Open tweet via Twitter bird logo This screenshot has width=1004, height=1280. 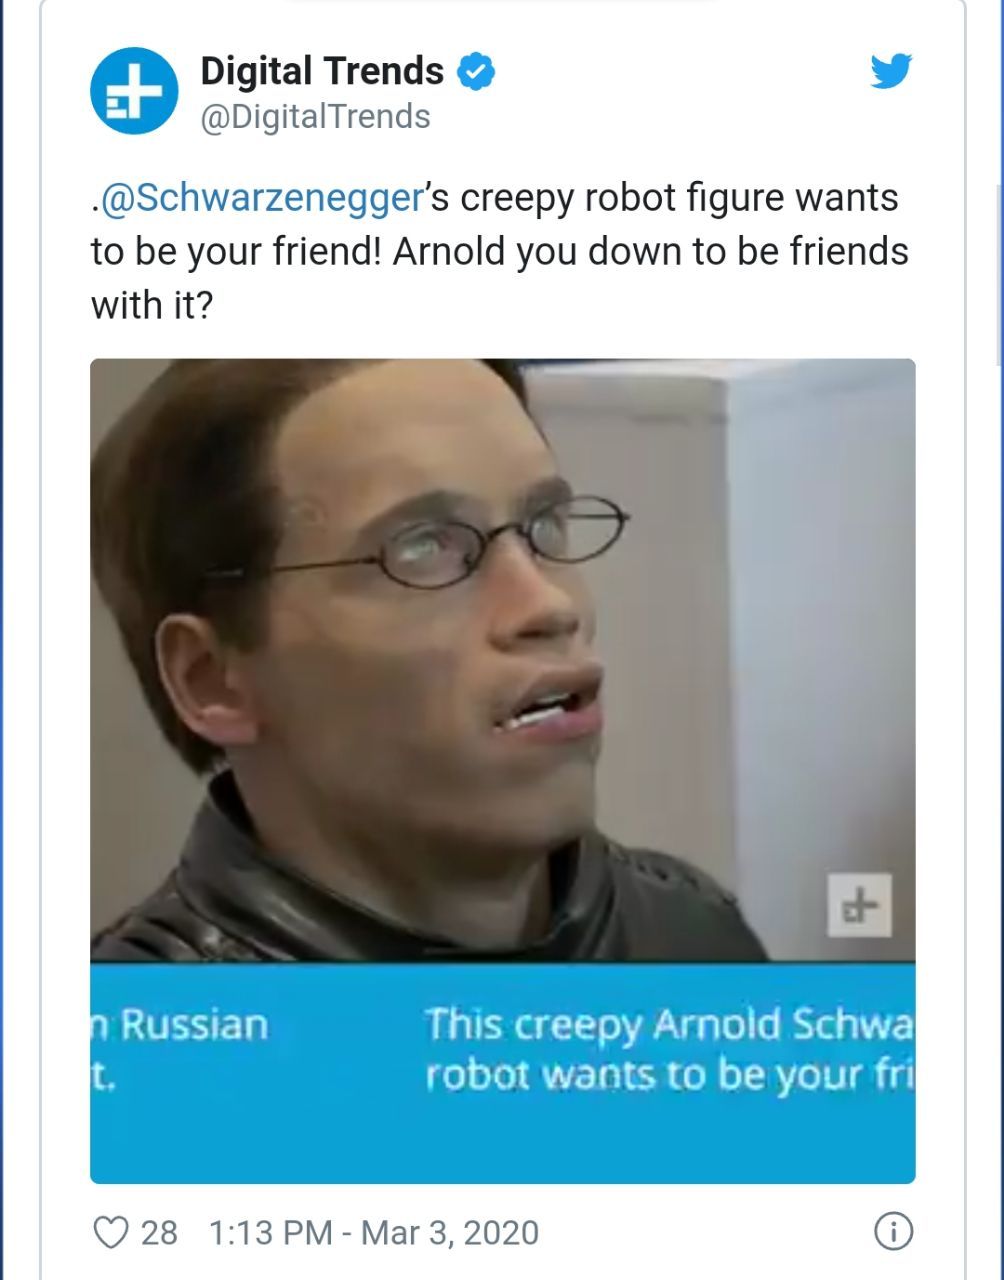[x=890, y=71]
